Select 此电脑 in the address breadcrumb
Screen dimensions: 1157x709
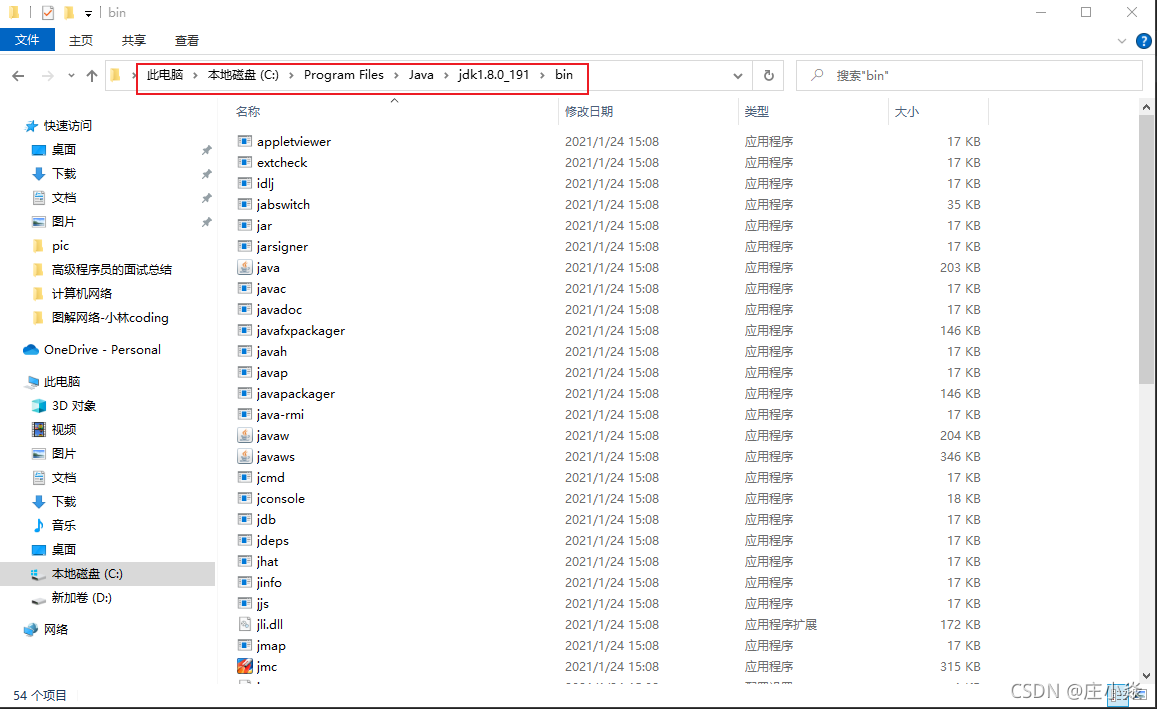tap(165, 75)
